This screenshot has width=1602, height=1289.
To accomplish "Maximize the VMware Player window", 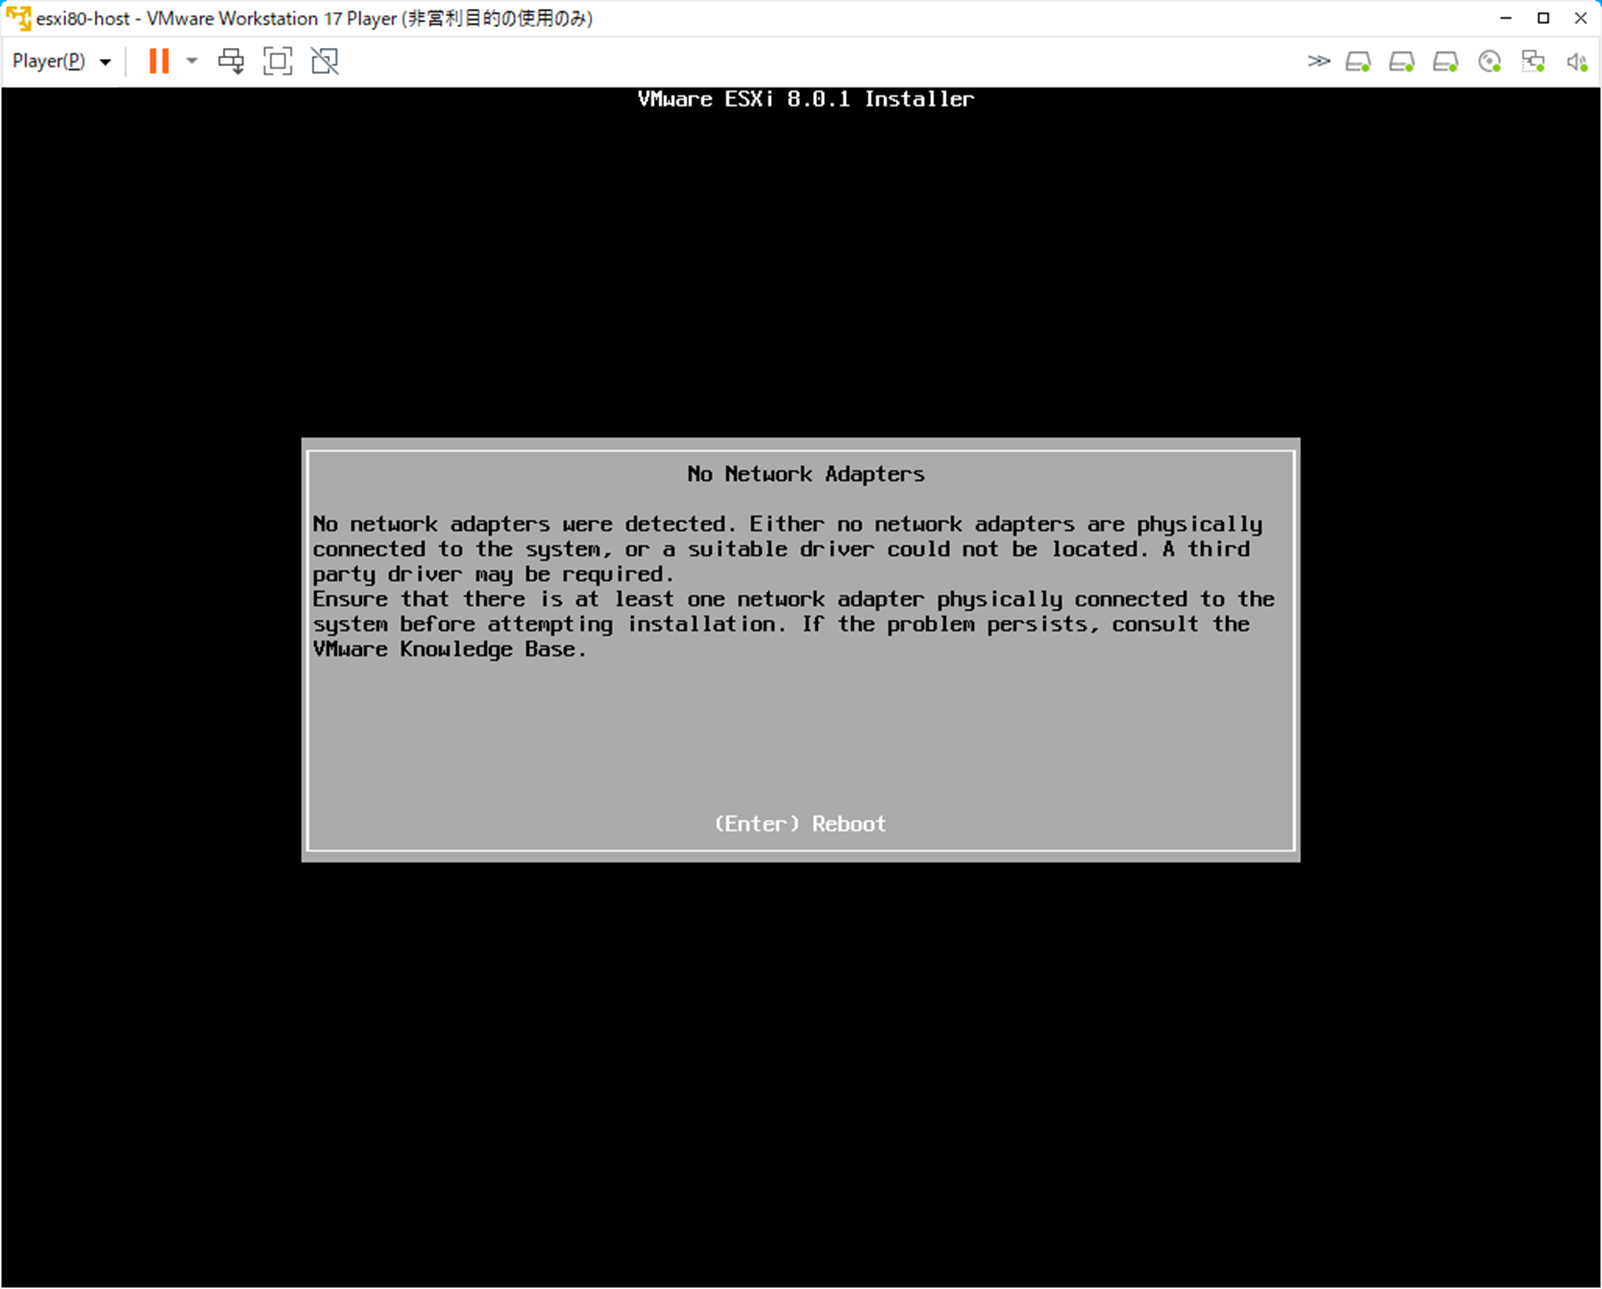I will 1543,18.
